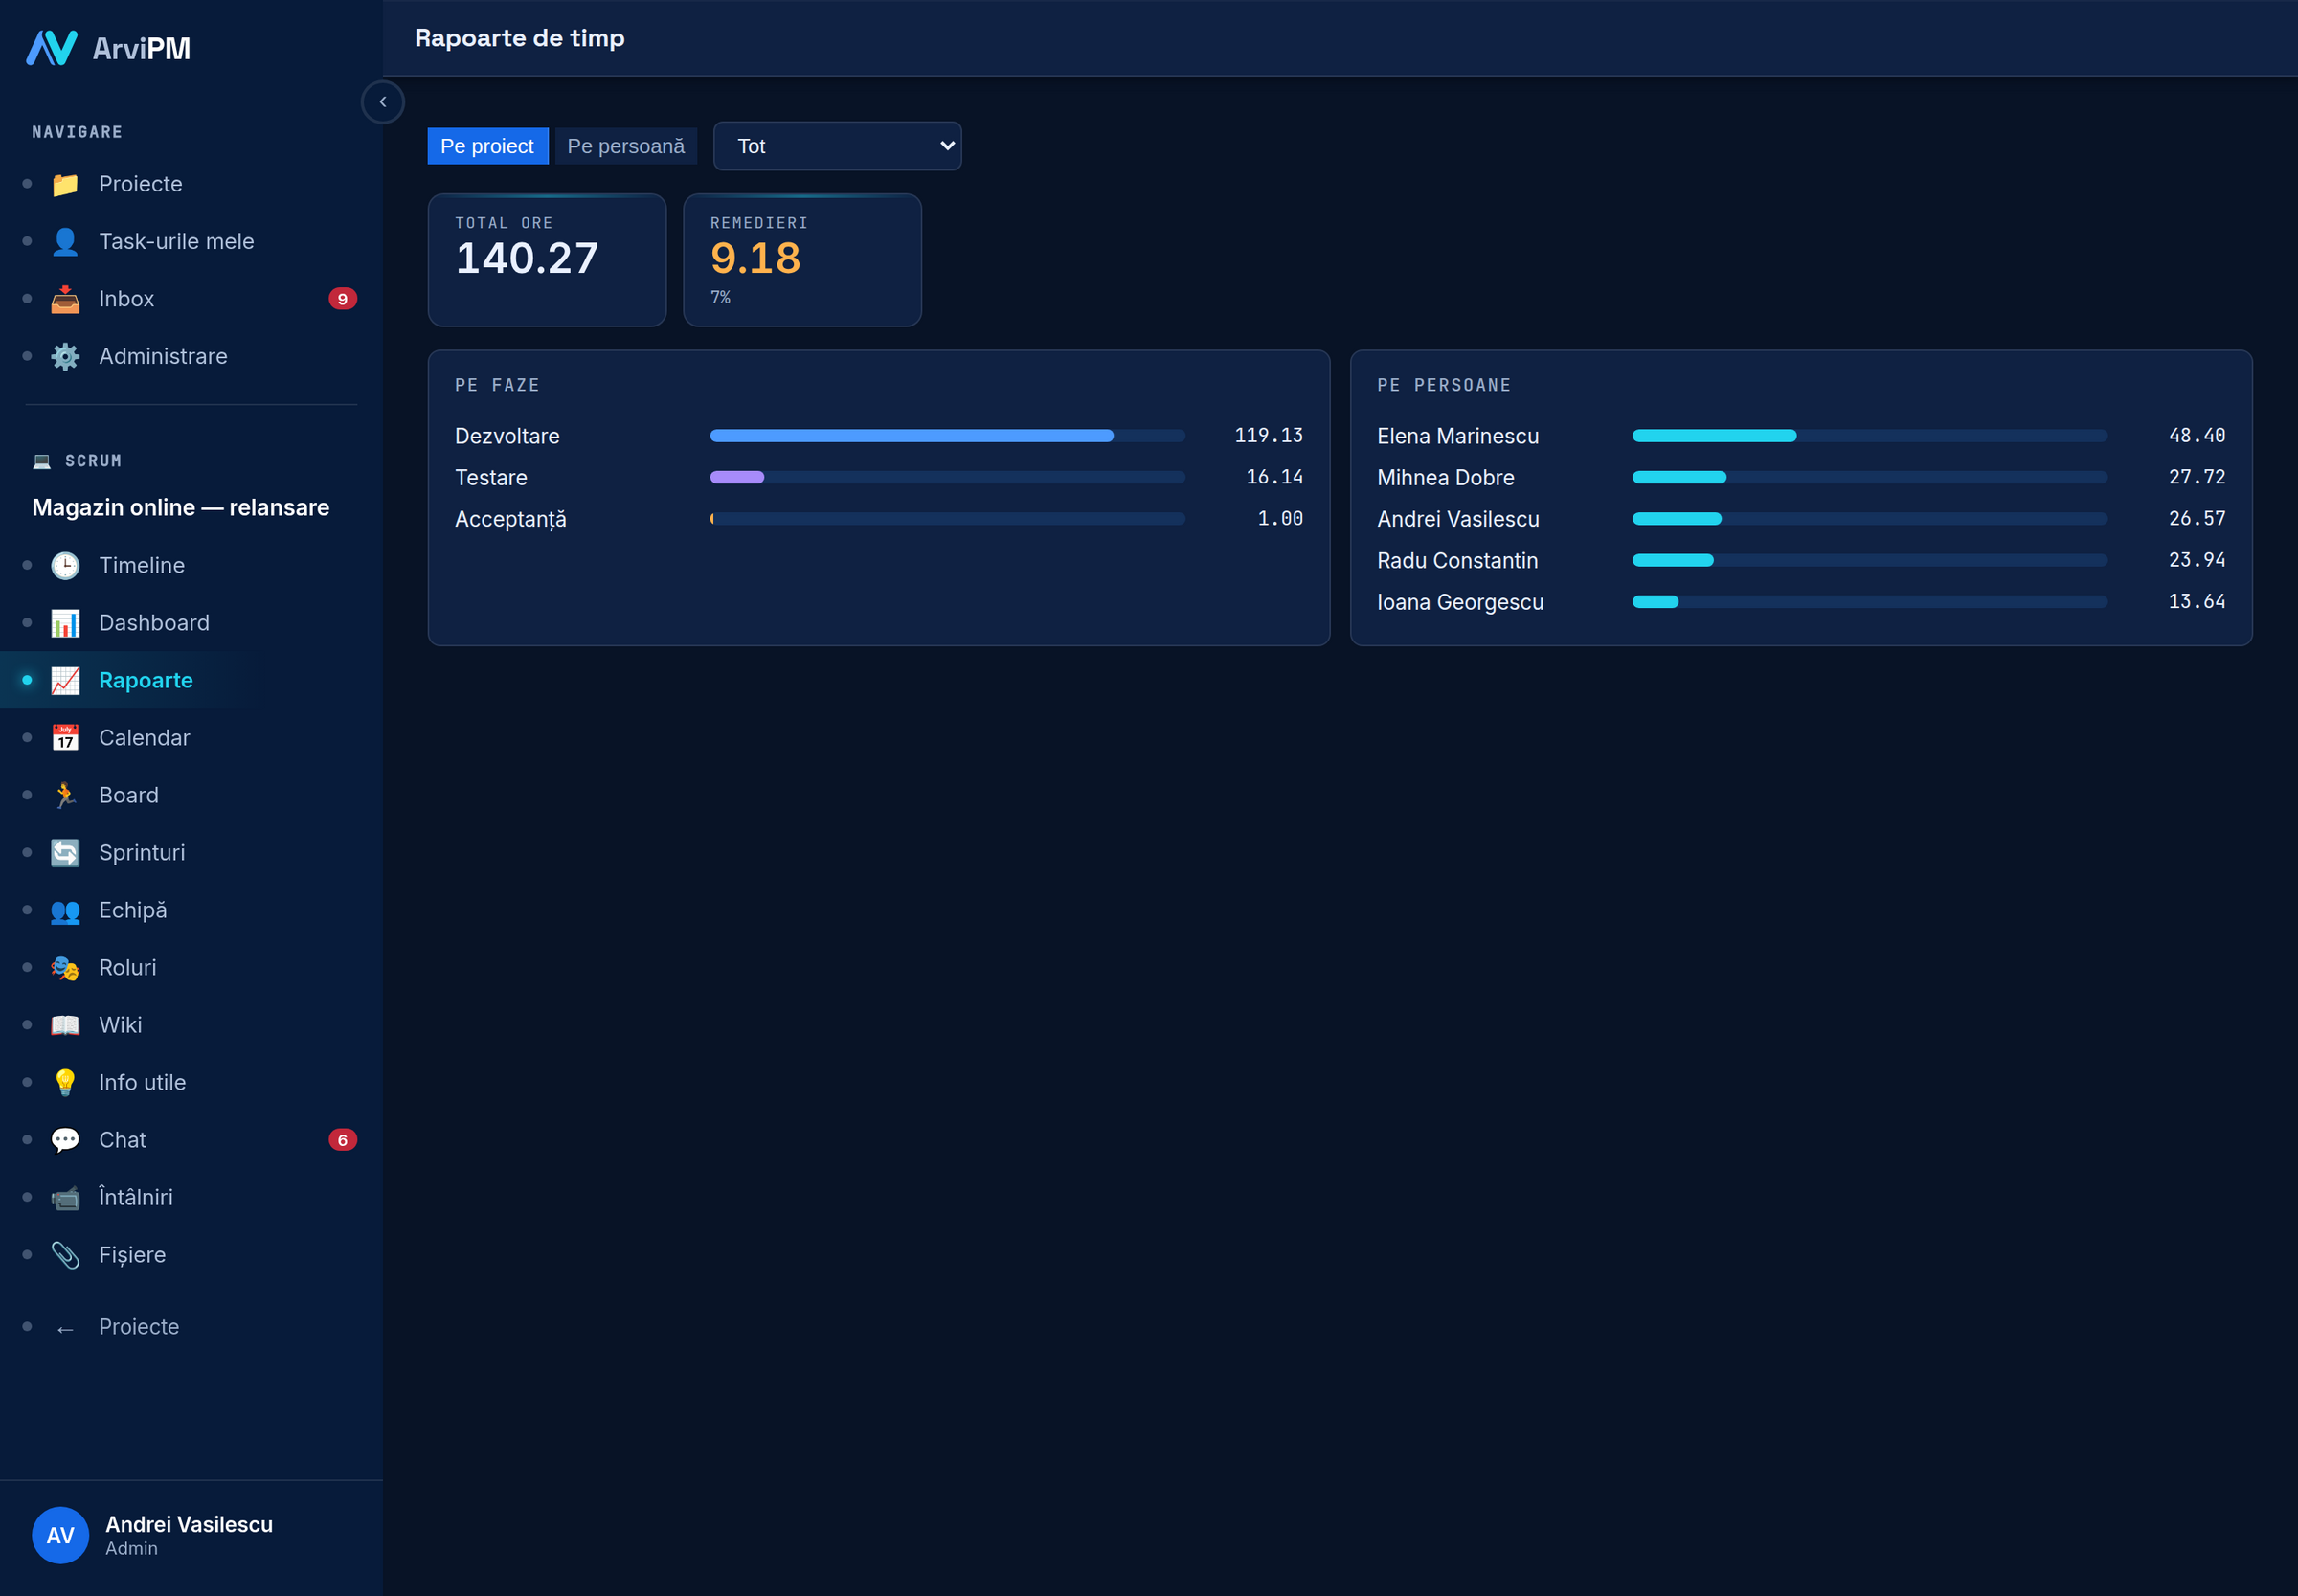Select the Remedieri 9.18 card
Image resolution: width=2298 pixels, height=1596 pixels.
(802, 260)
